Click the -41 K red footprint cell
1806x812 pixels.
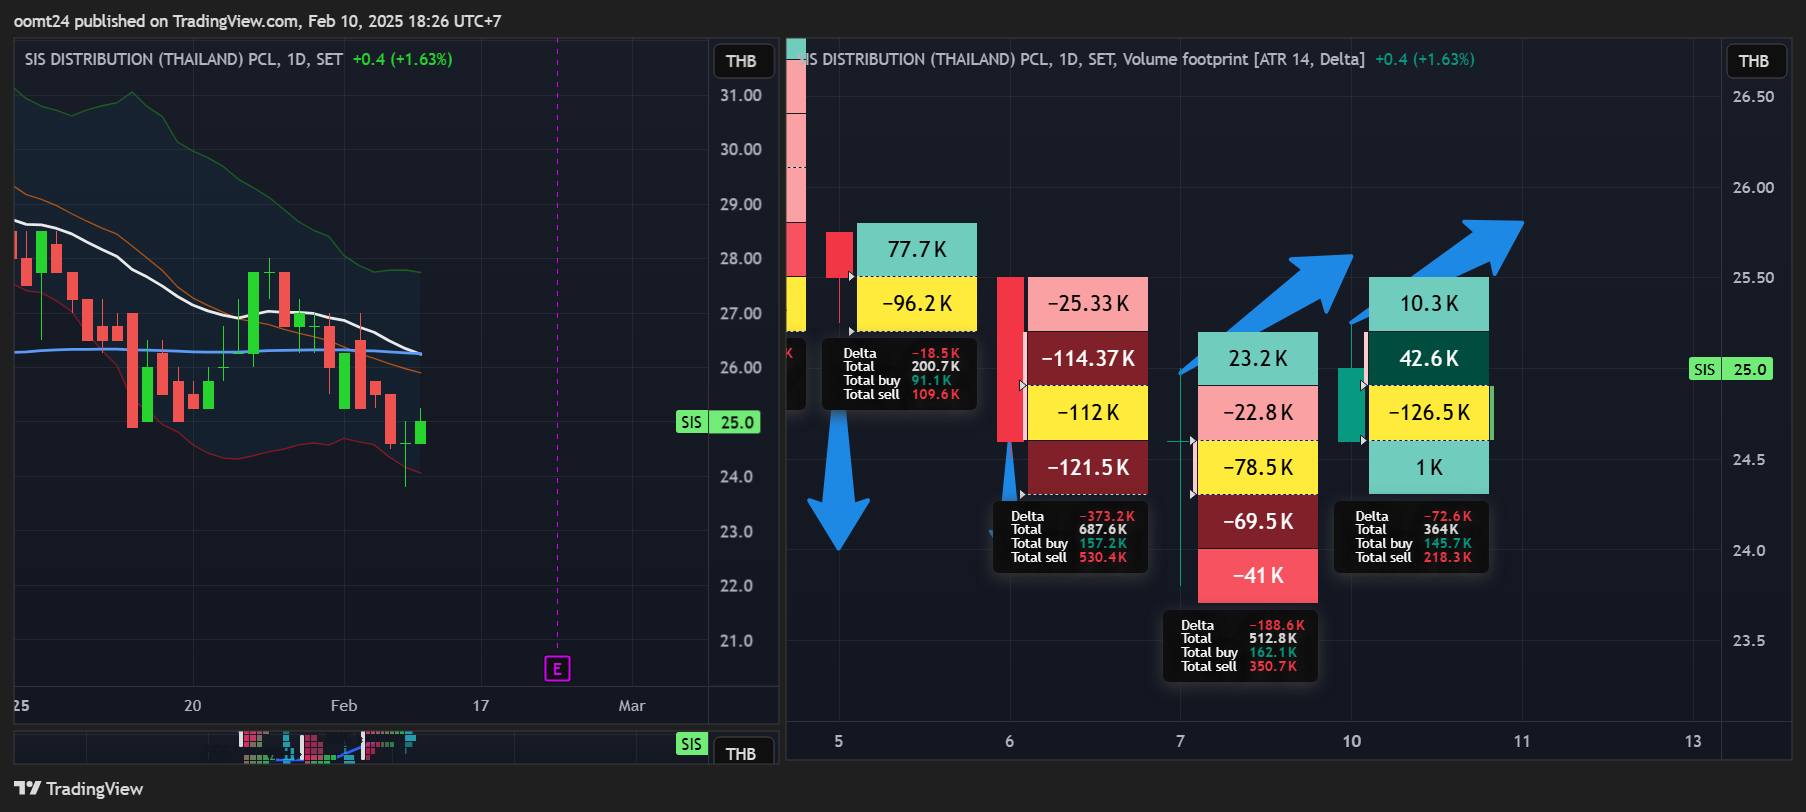tap(1257, 576)
